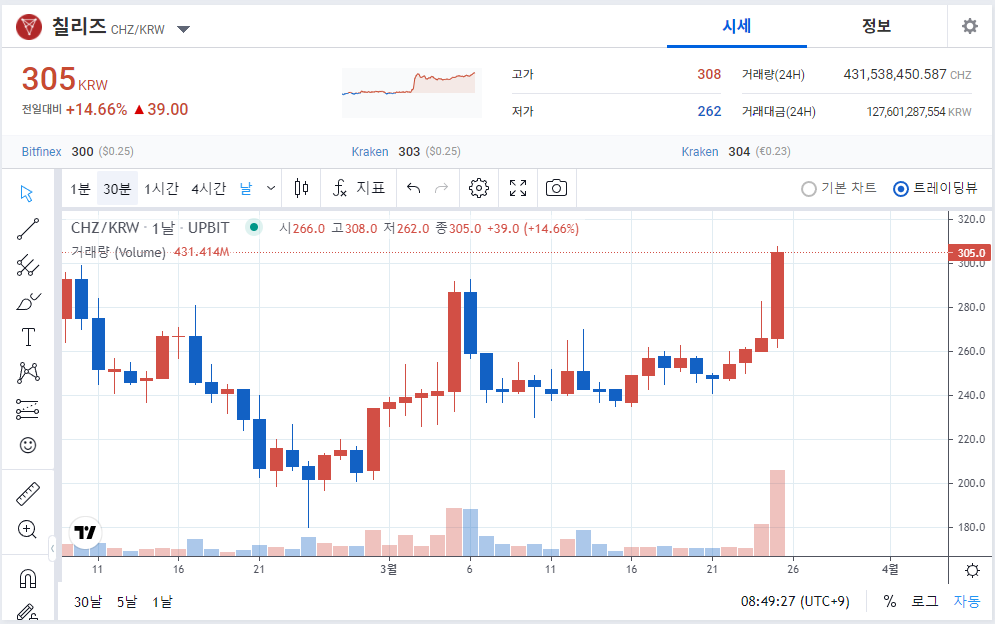
Task: Click the price axis settings gear
Action: click(x=972, y=570)
